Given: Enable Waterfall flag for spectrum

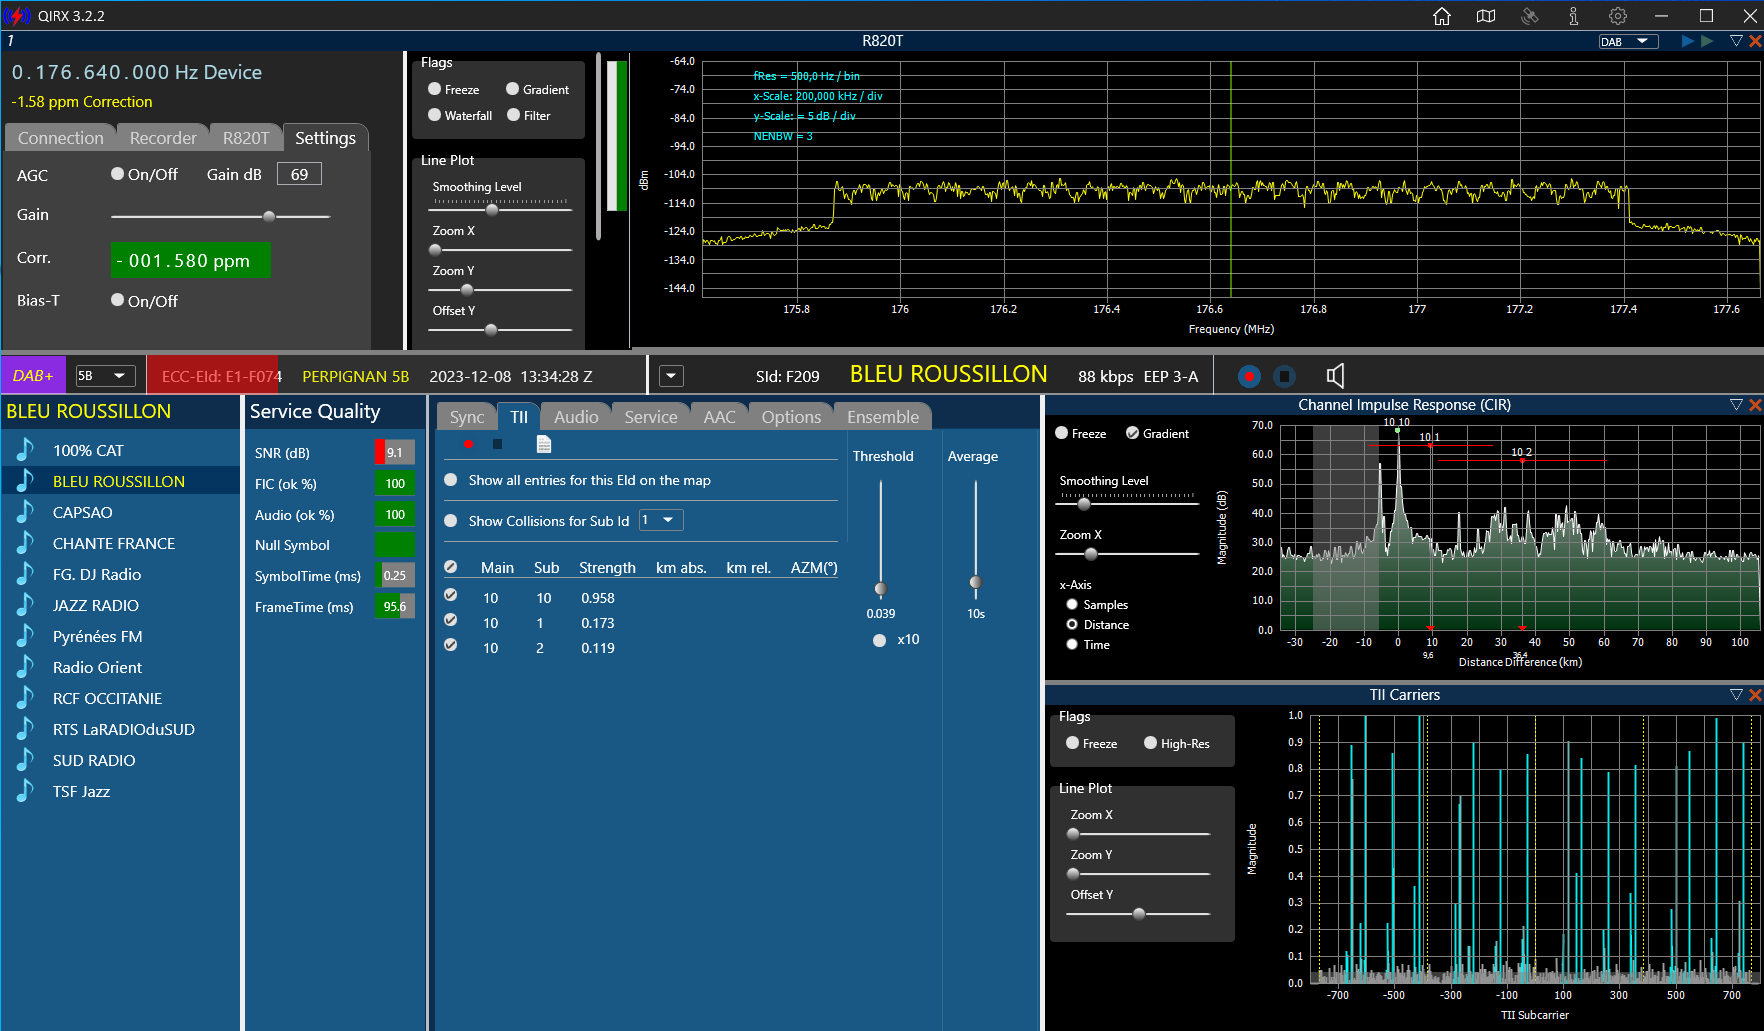Looking at the screenshot, I should pyautogui.click(x=435, y=115).
